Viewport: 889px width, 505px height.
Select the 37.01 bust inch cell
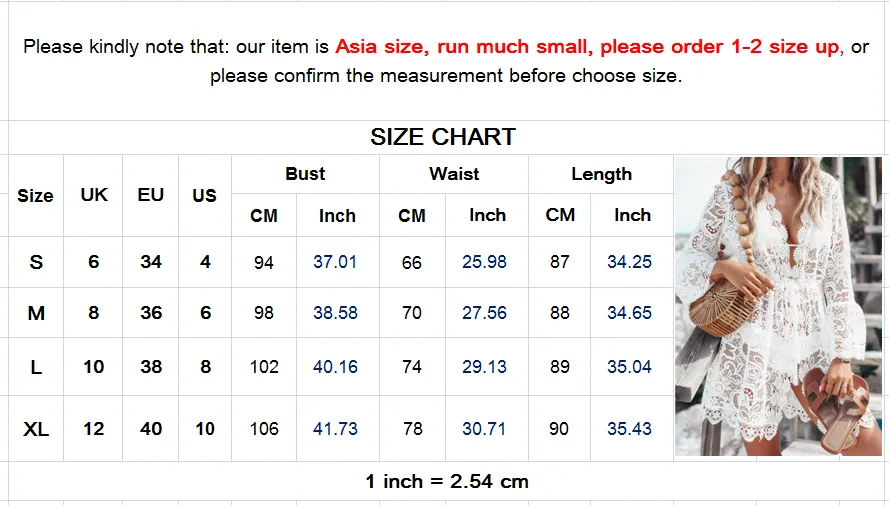335,262
